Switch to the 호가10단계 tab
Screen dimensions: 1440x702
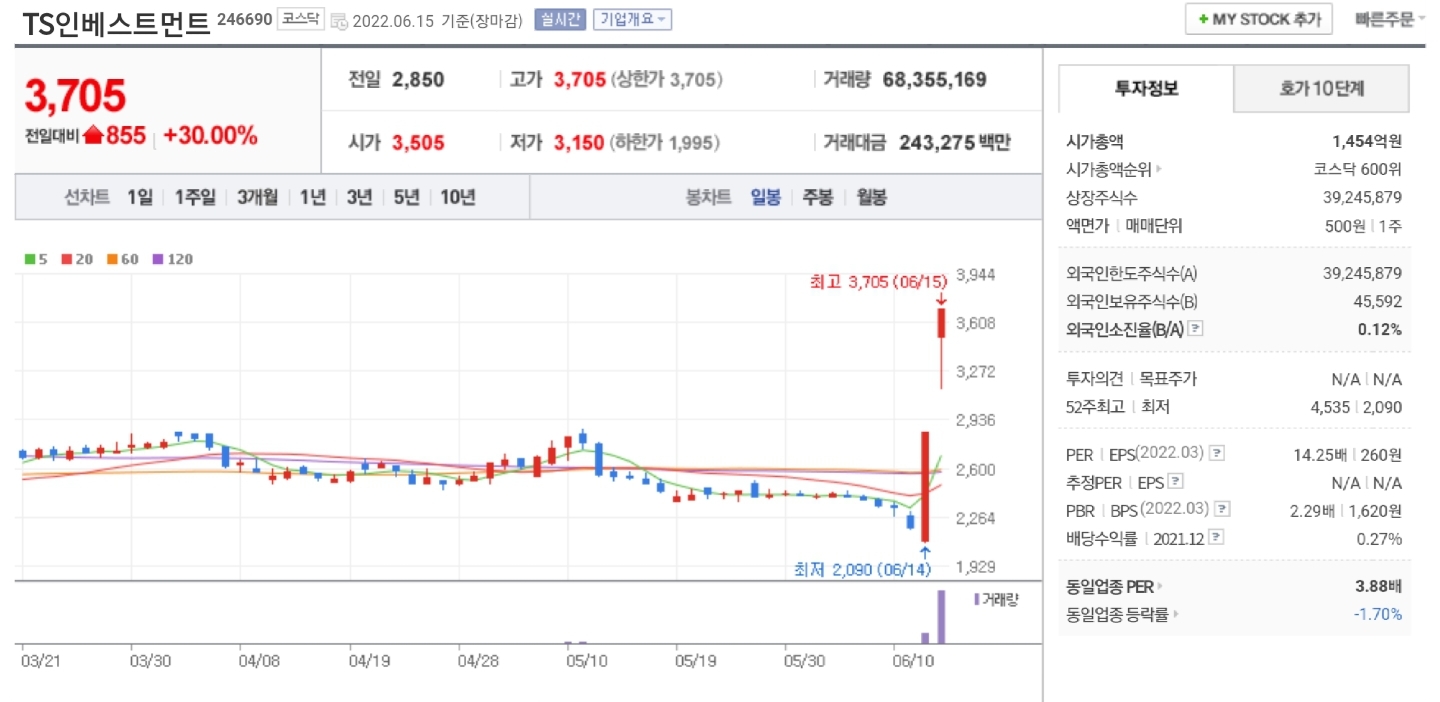point(1321,88)
